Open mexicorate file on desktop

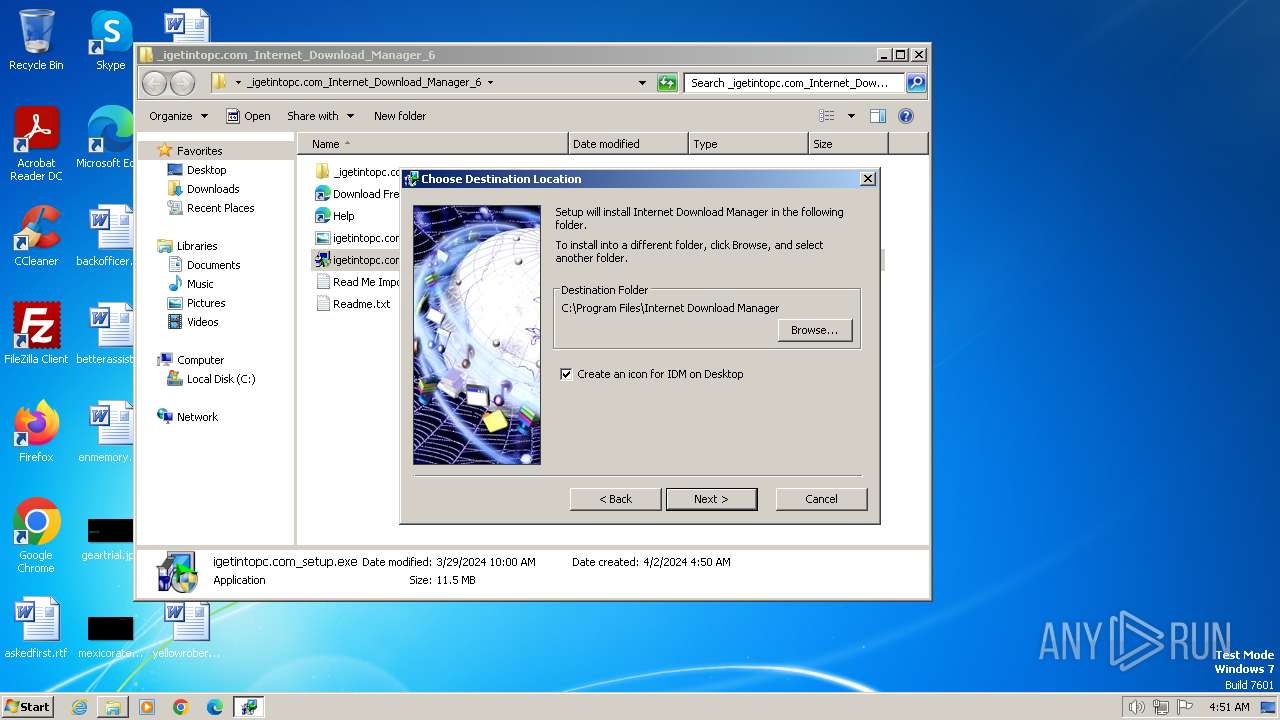(x=110, y=634)
